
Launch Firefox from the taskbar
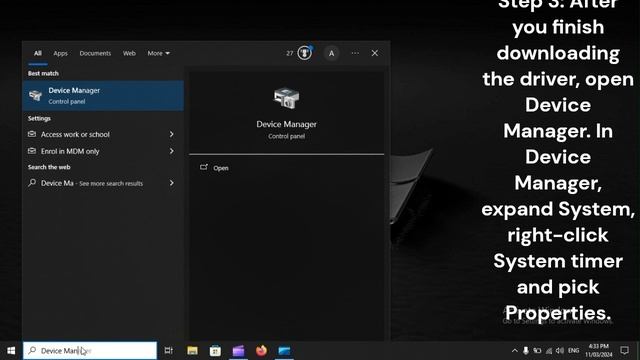tap(262, 351)
